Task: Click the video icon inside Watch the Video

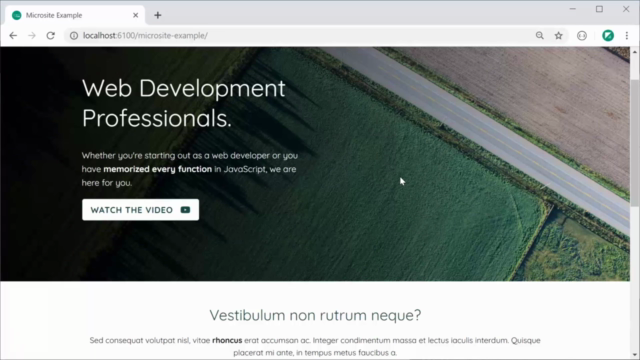Action: point(185,210)
